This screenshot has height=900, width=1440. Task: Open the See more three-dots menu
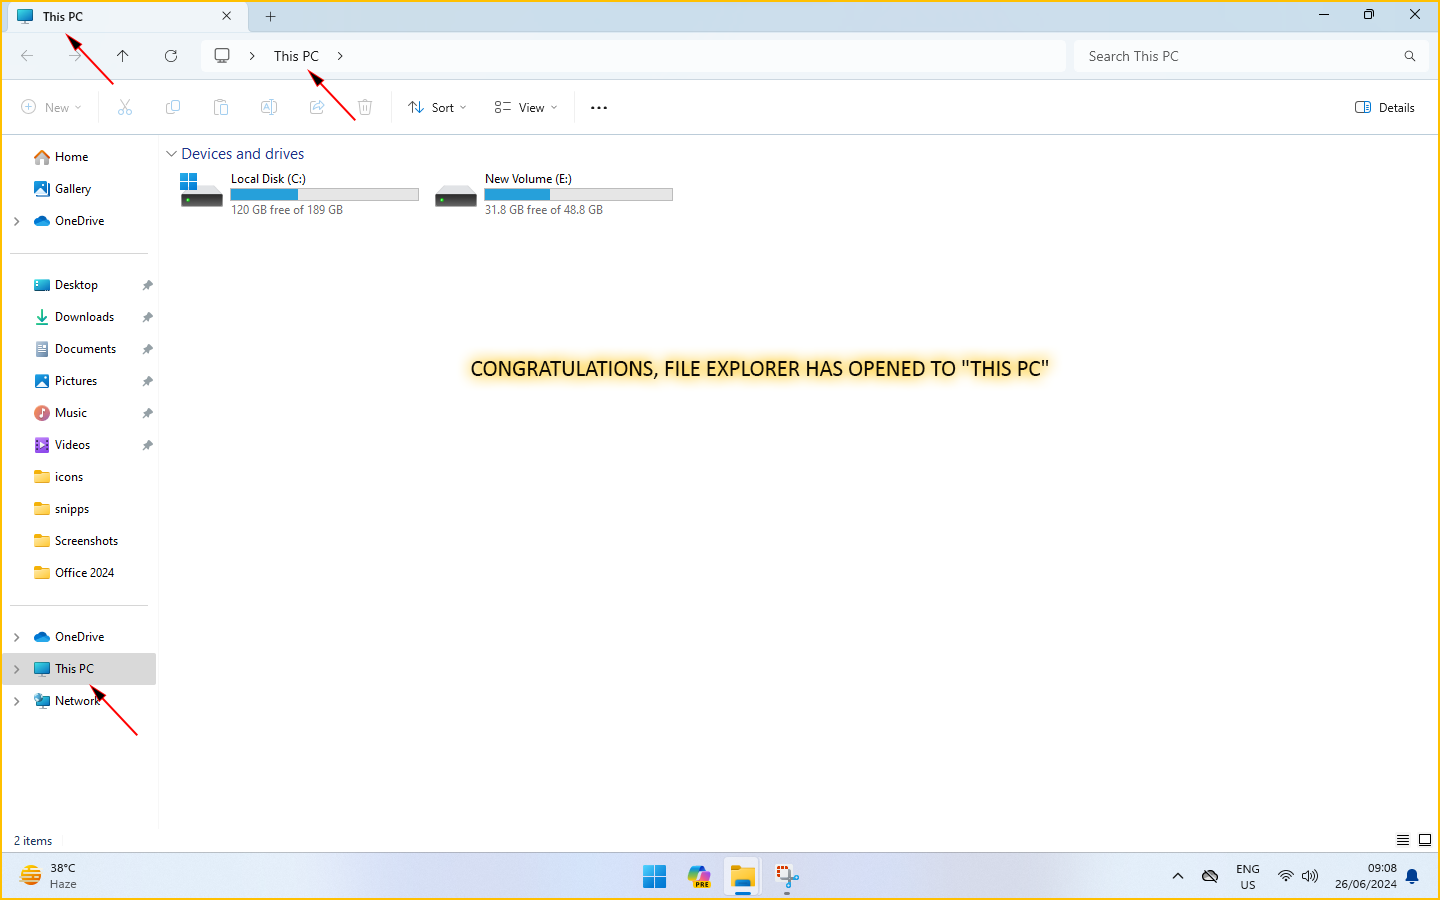[599, 108]
